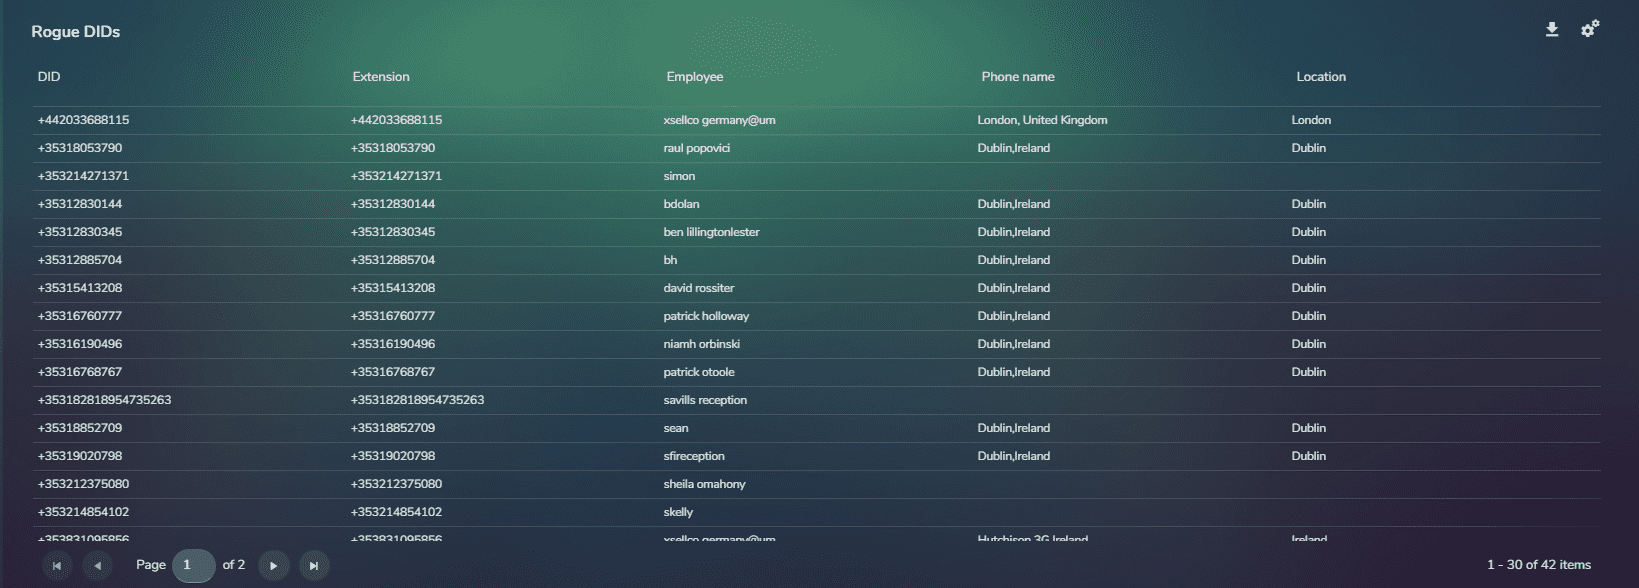This screenshot has width=1639, height=588.
Task: Sort by the Location column header
Action: point(1320,77)
